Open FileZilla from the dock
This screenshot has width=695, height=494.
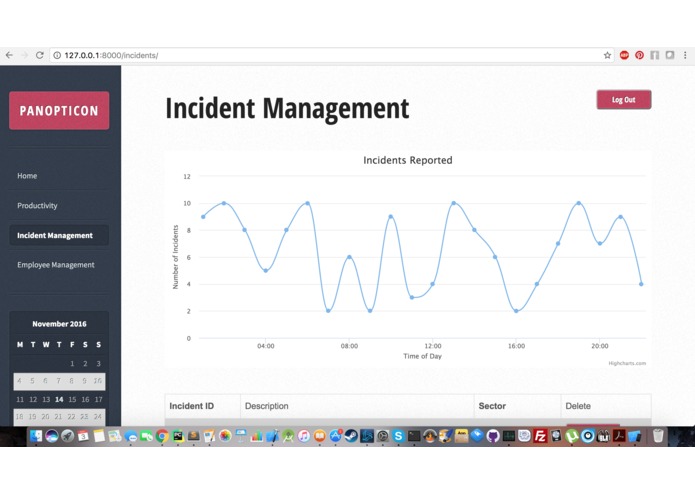tap(540, 436)
